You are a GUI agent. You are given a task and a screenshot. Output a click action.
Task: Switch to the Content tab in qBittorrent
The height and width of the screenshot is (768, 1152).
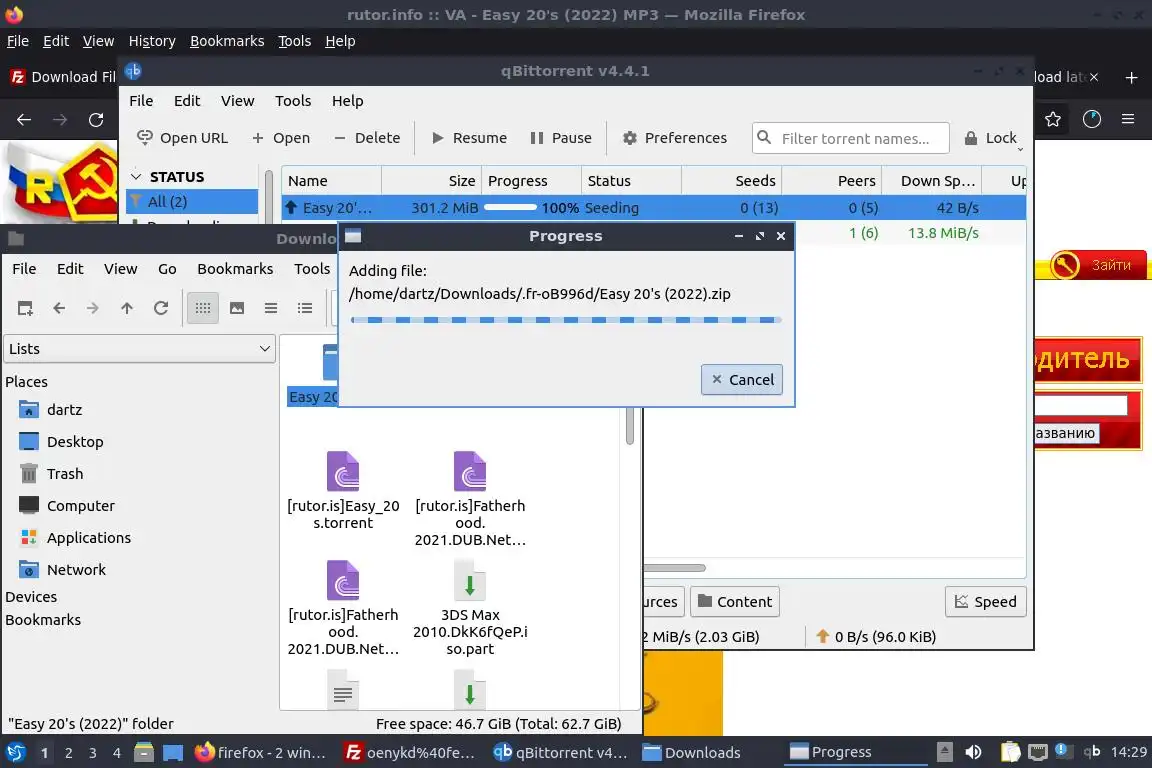(735, 601)
